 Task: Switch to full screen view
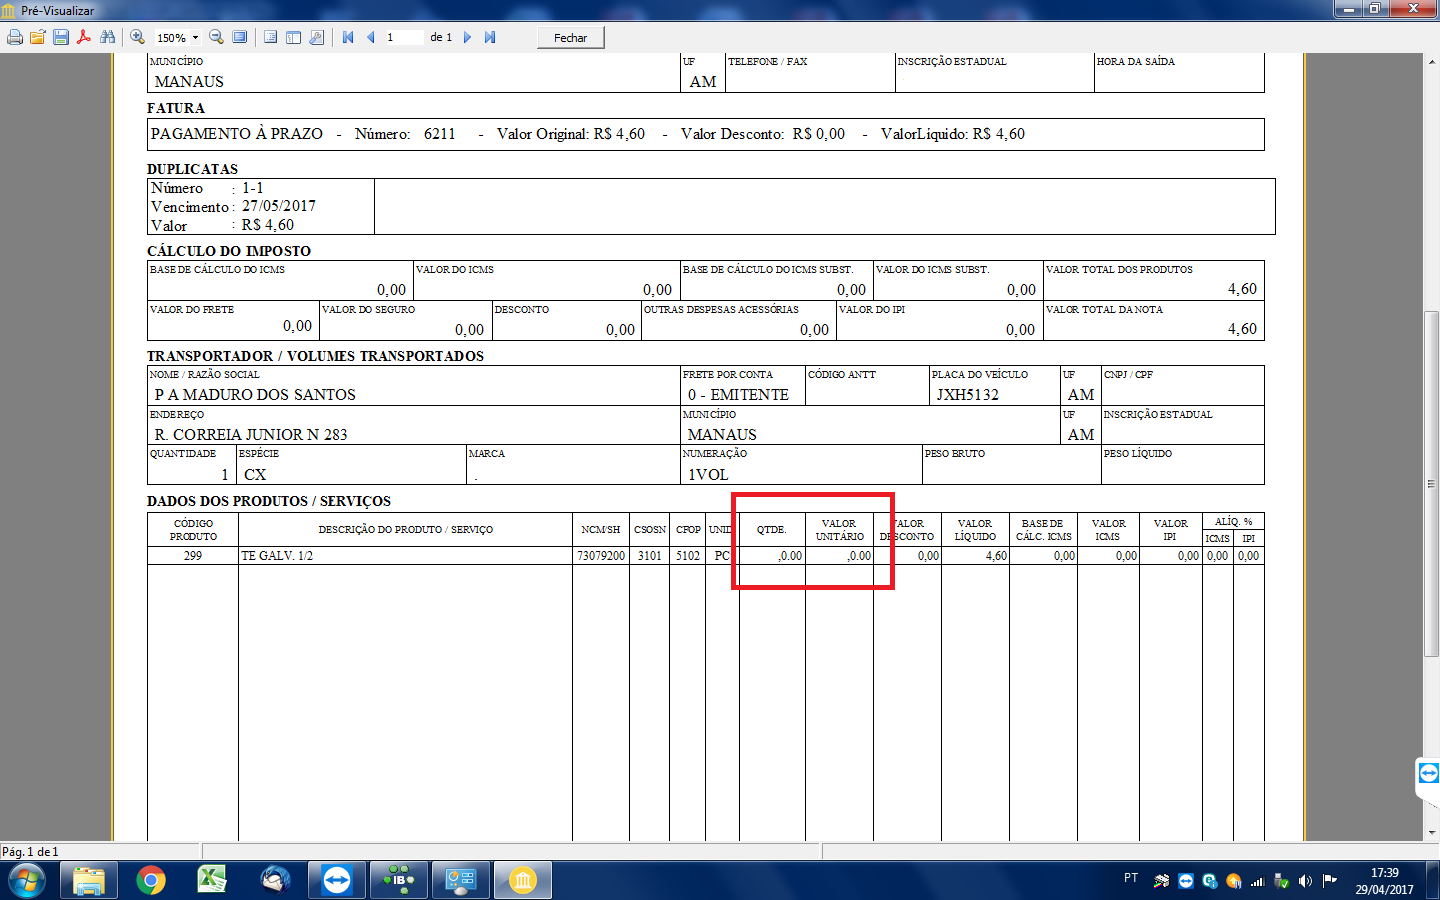pyautogui.click(x=240, y=37)
